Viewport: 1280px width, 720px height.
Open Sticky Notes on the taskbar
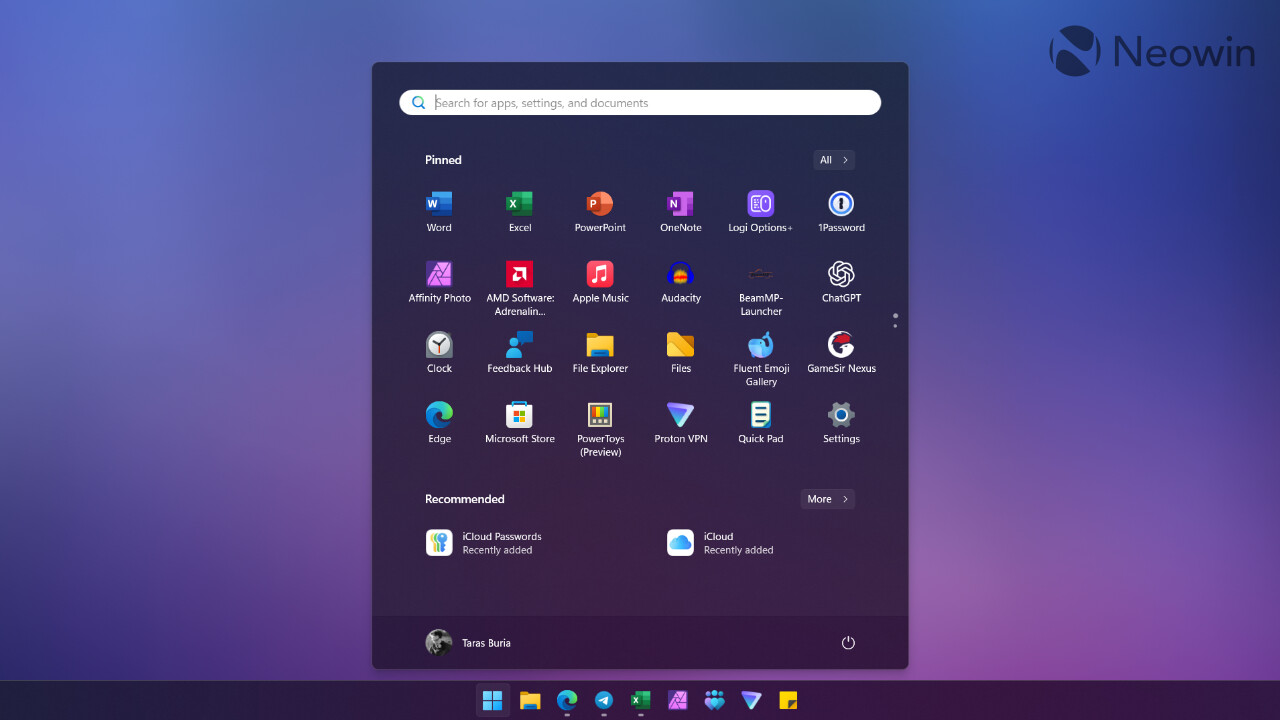(788, 700)
